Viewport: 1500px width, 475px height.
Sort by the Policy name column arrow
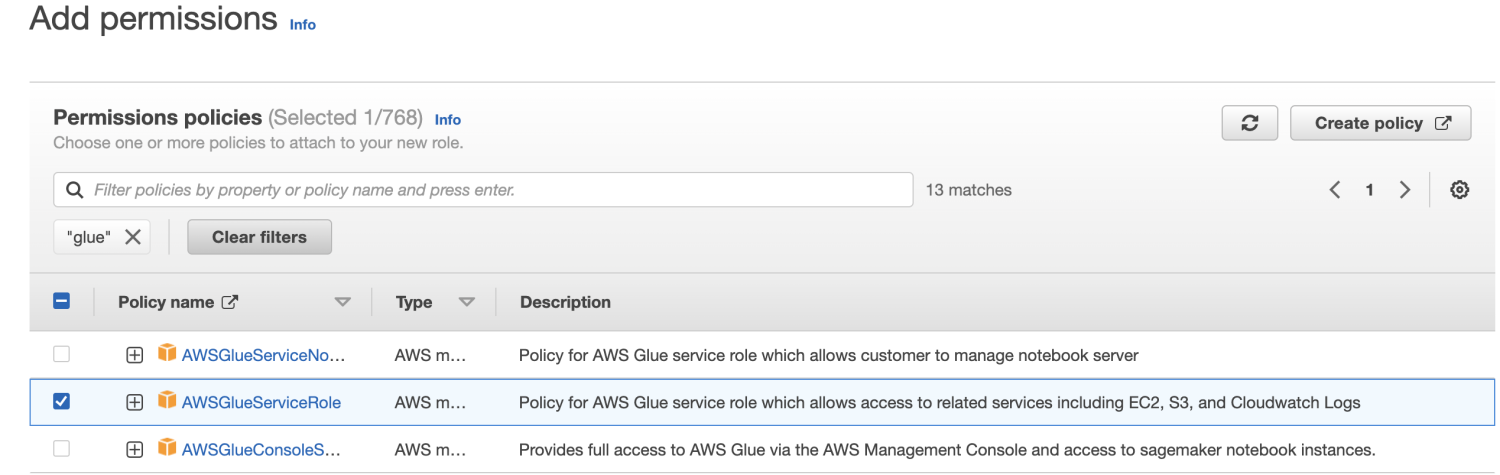(x=343, y=302)
